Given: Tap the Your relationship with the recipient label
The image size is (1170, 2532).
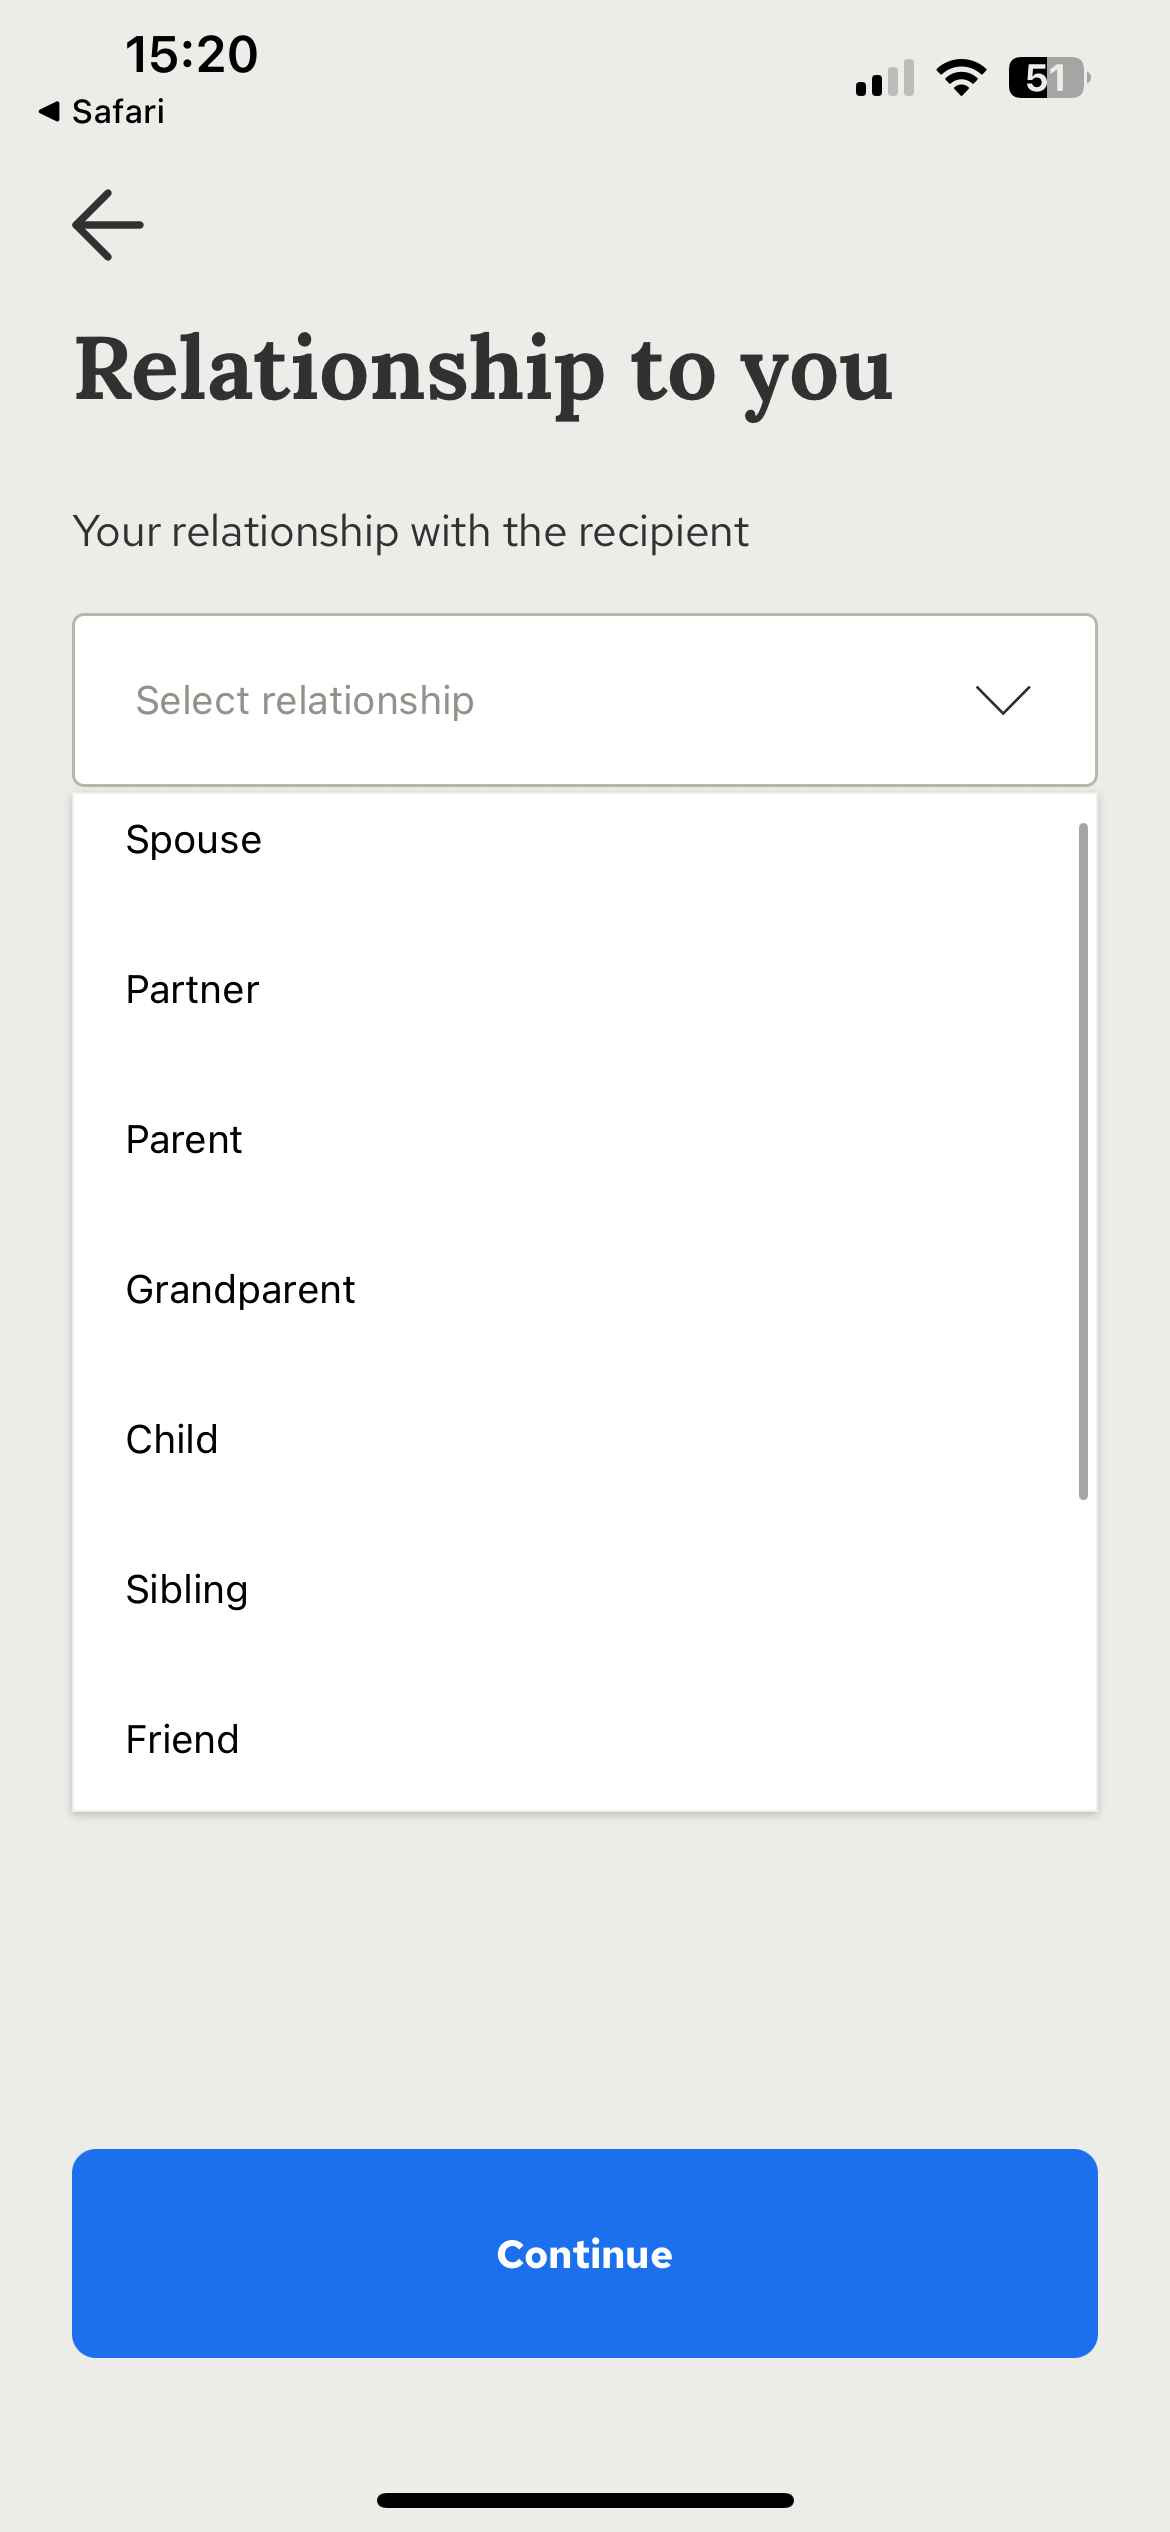Looking at the screenshot, I should pos(411,531).
